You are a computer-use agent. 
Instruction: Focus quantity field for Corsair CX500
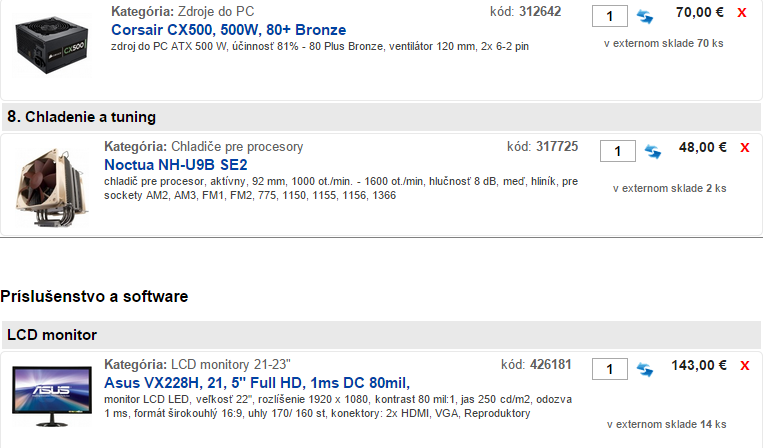tap(610, 16)
